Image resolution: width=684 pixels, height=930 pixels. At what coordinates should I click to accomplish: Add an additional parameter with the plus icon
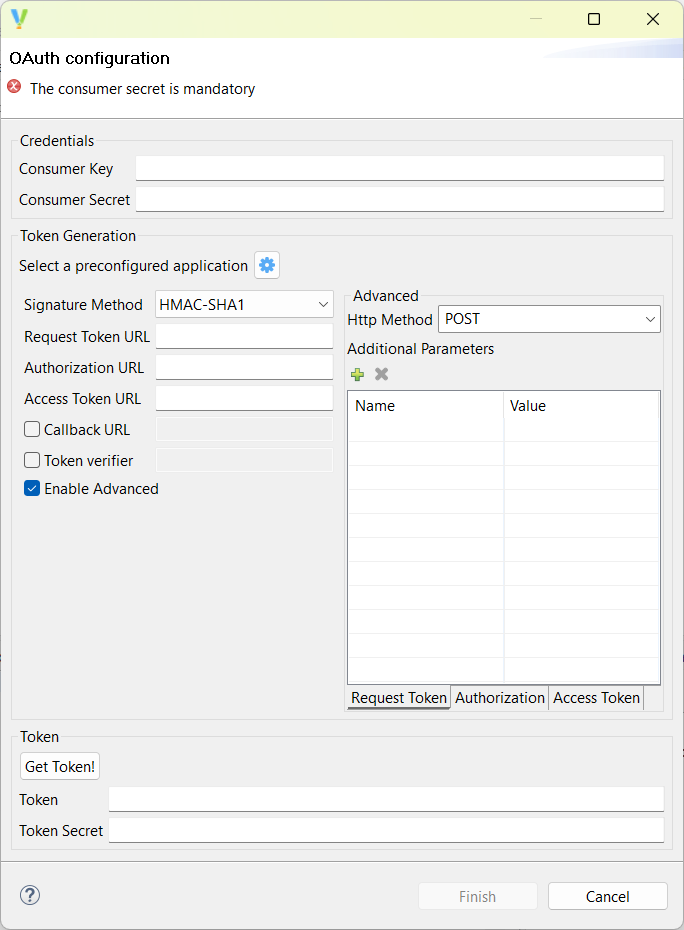pyautogui.click(x=357, y=374)
